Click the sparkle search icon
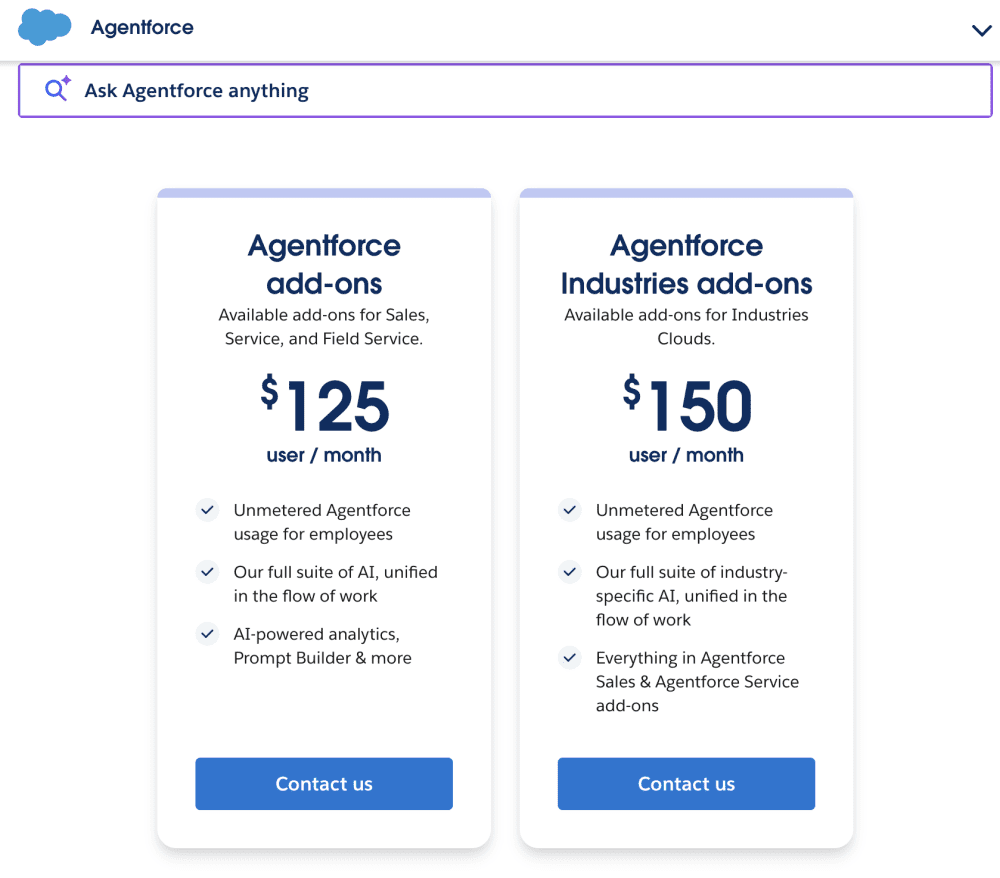This screenshot has width=1000, height=878. [57, 89]
